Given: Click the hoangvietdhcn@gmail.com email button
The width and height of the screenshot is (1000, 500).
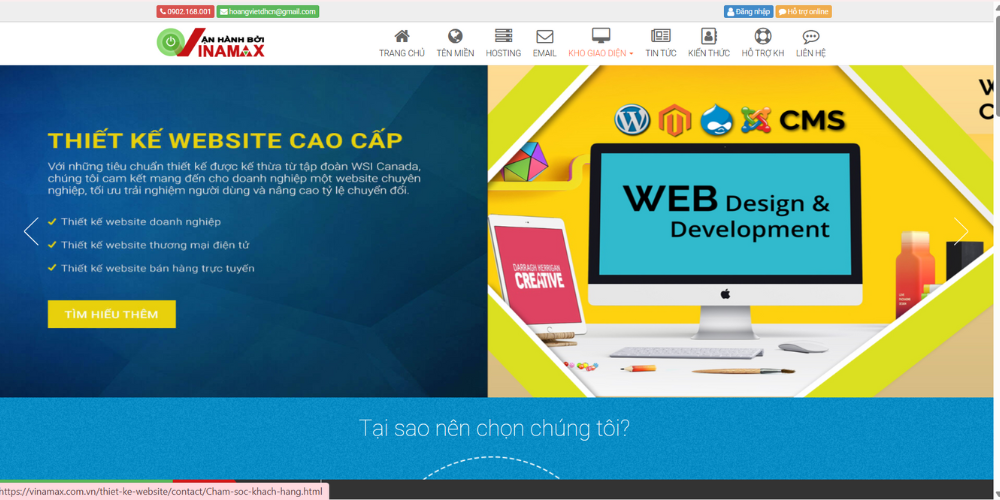Looking at the screenshot, I should point(268,11).
